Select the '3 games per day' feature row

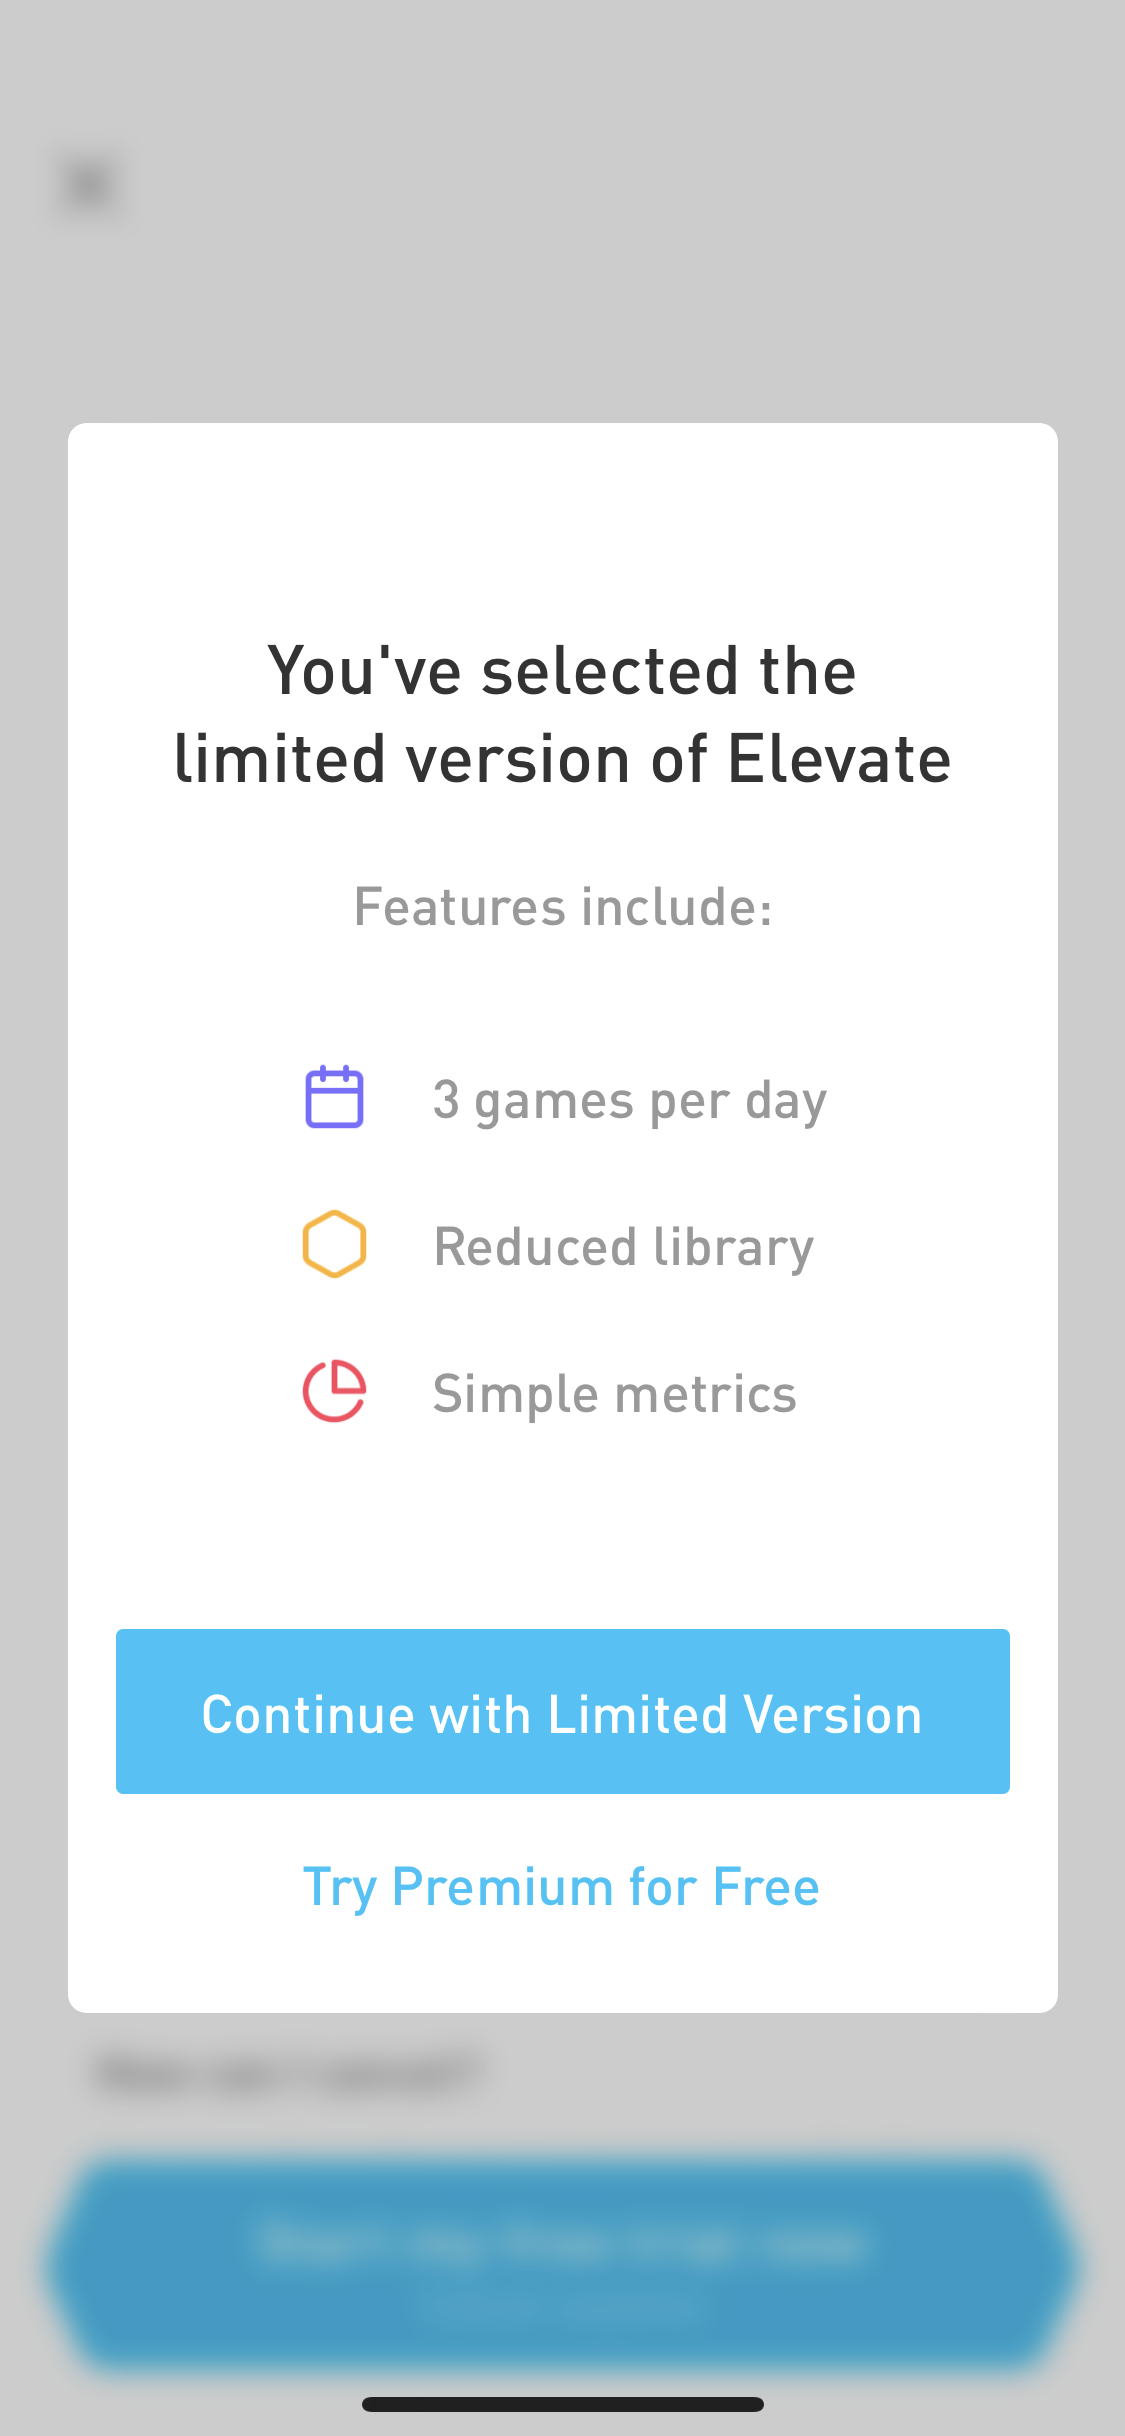click(x=630, y=1098)
